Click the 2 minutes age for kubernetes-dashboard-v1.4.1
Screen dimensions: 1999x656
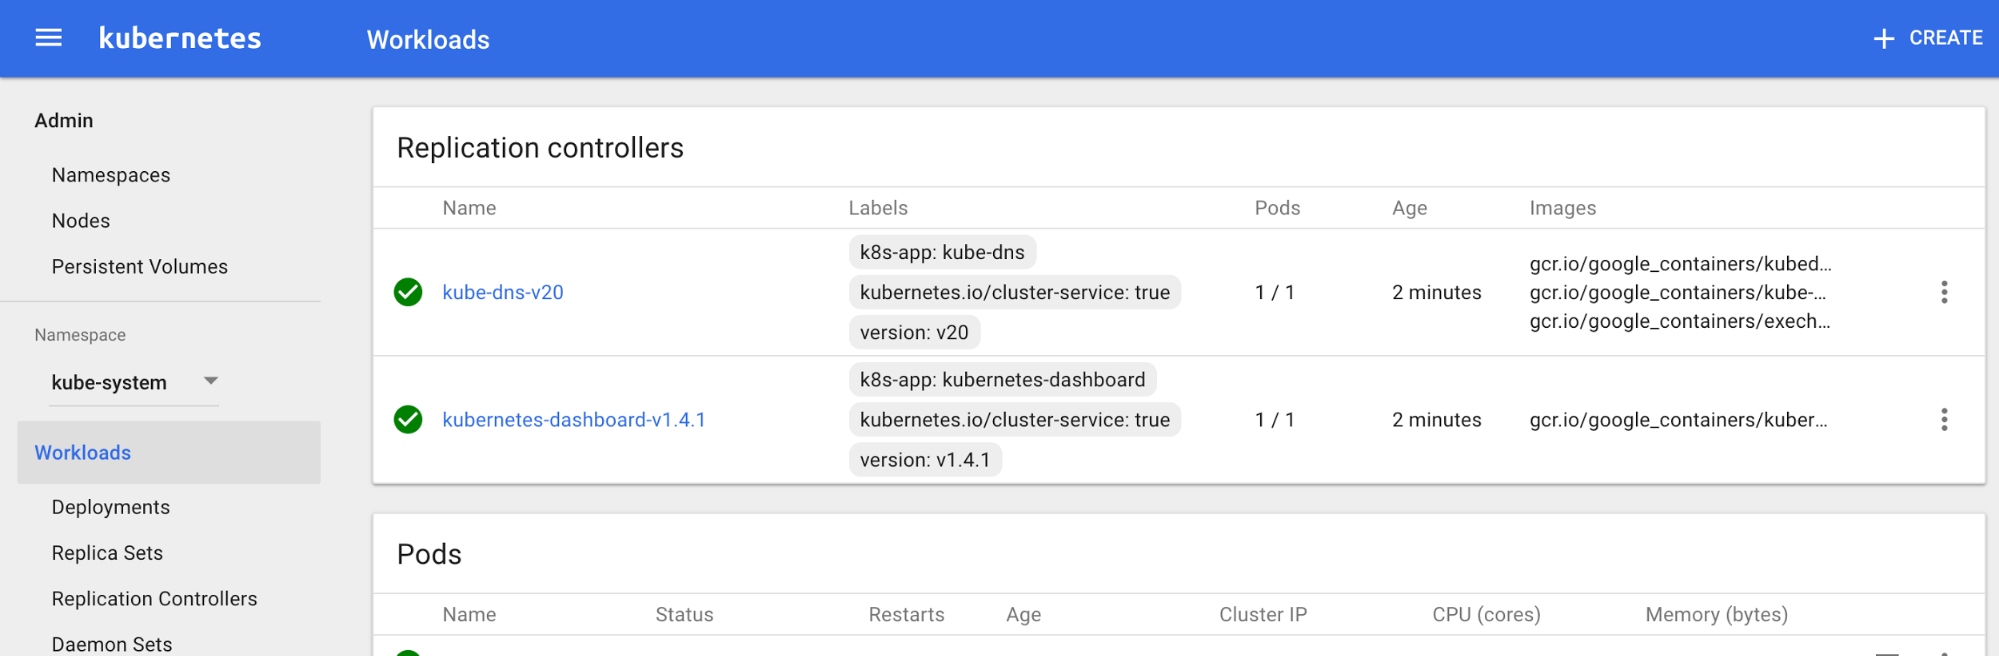(1437, 420)
